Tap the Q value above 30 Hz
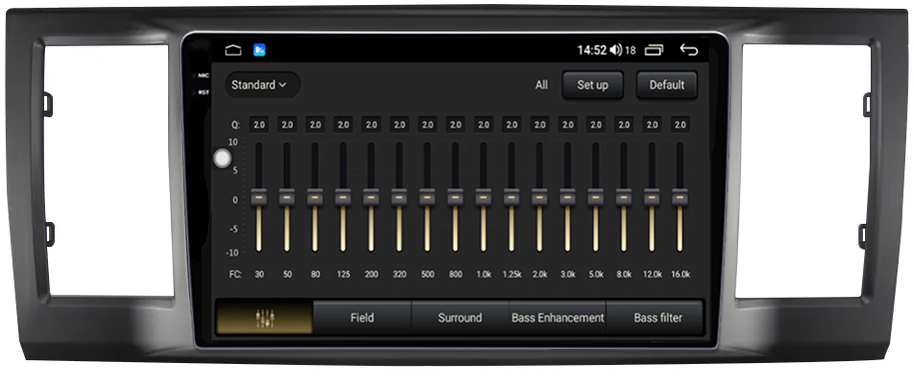 pos(259,125)
